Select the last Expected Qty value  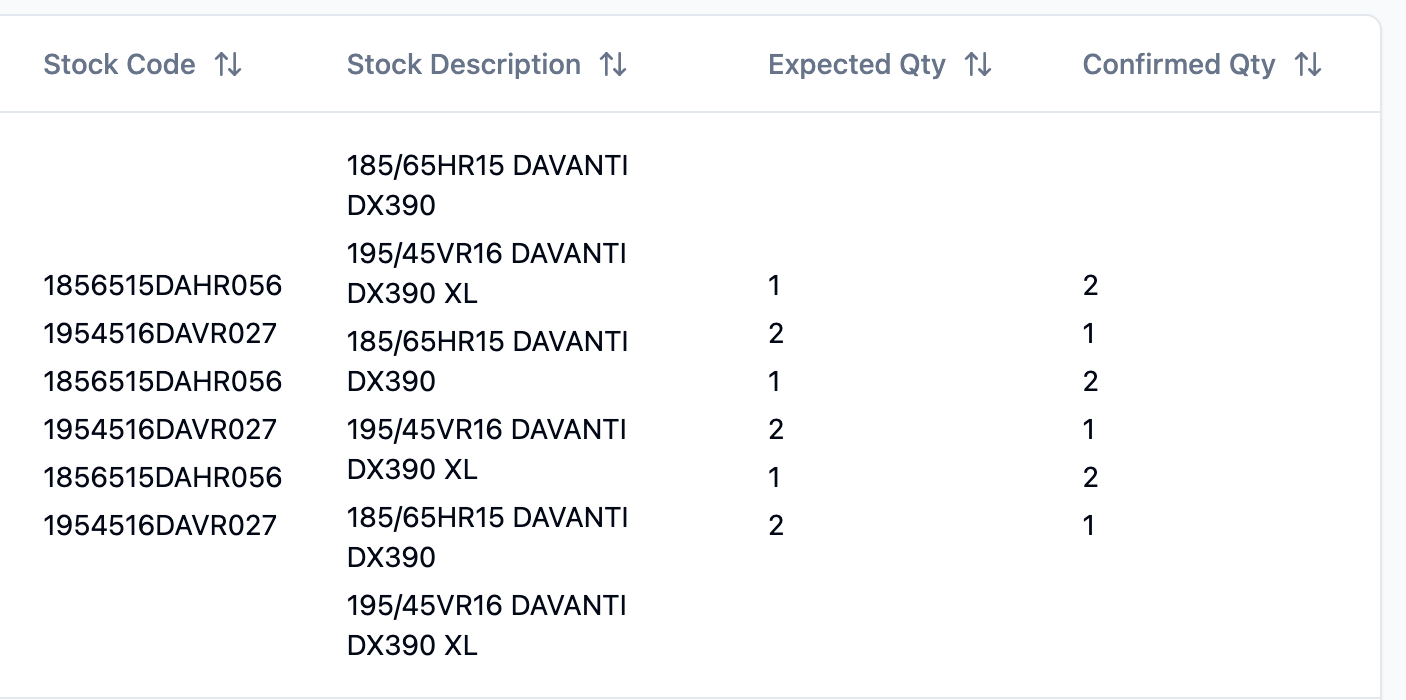[x=776, y=526]
